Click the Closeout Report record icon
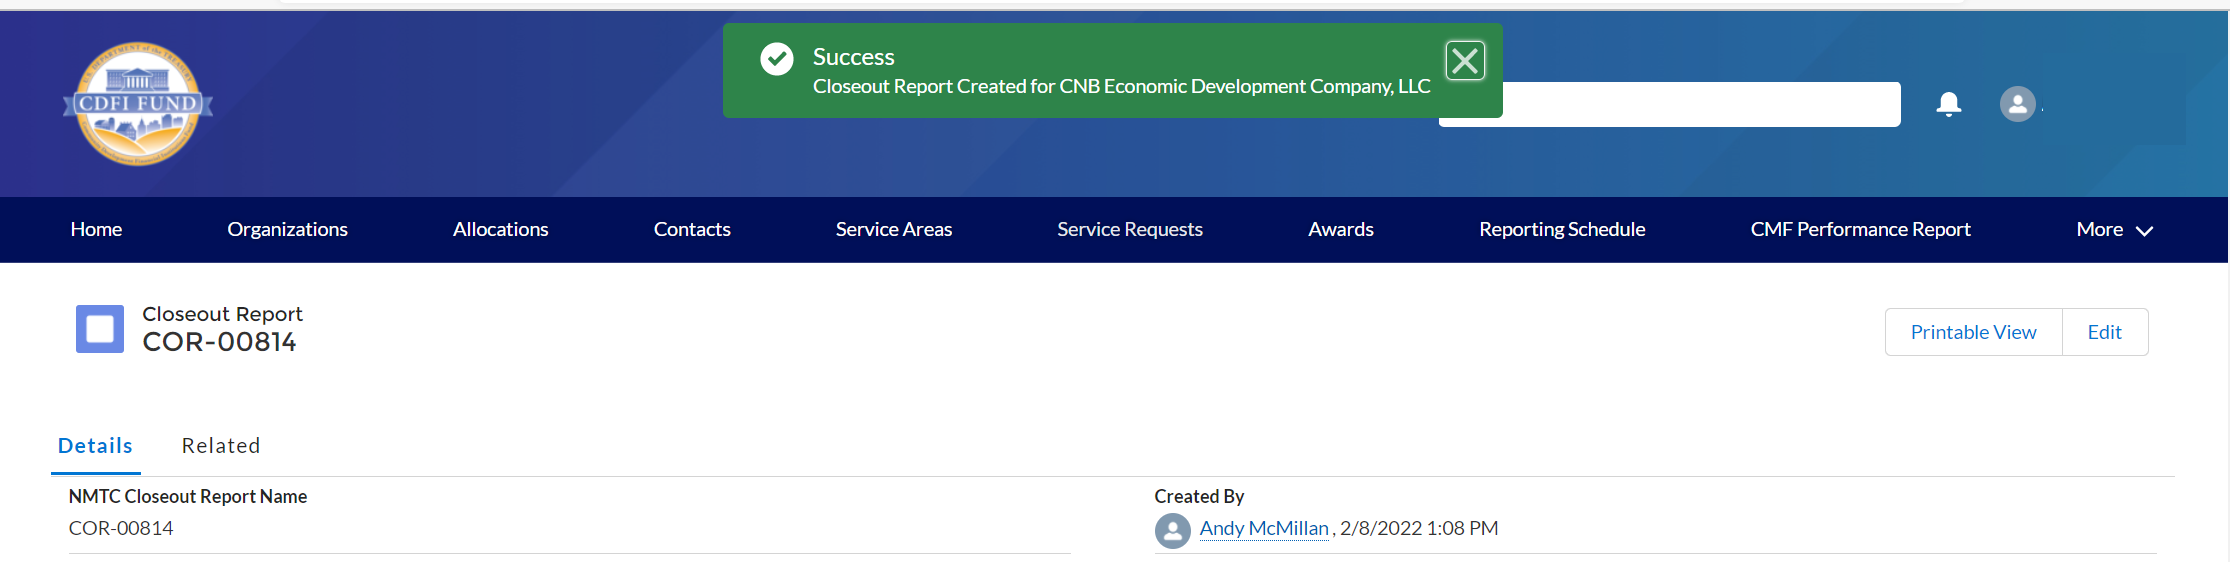 pos(100,329)
